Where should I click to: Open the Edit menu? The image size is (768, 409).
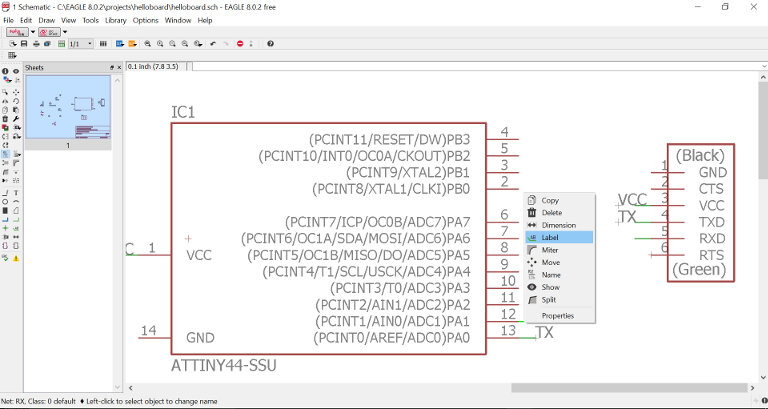[26, 20]
